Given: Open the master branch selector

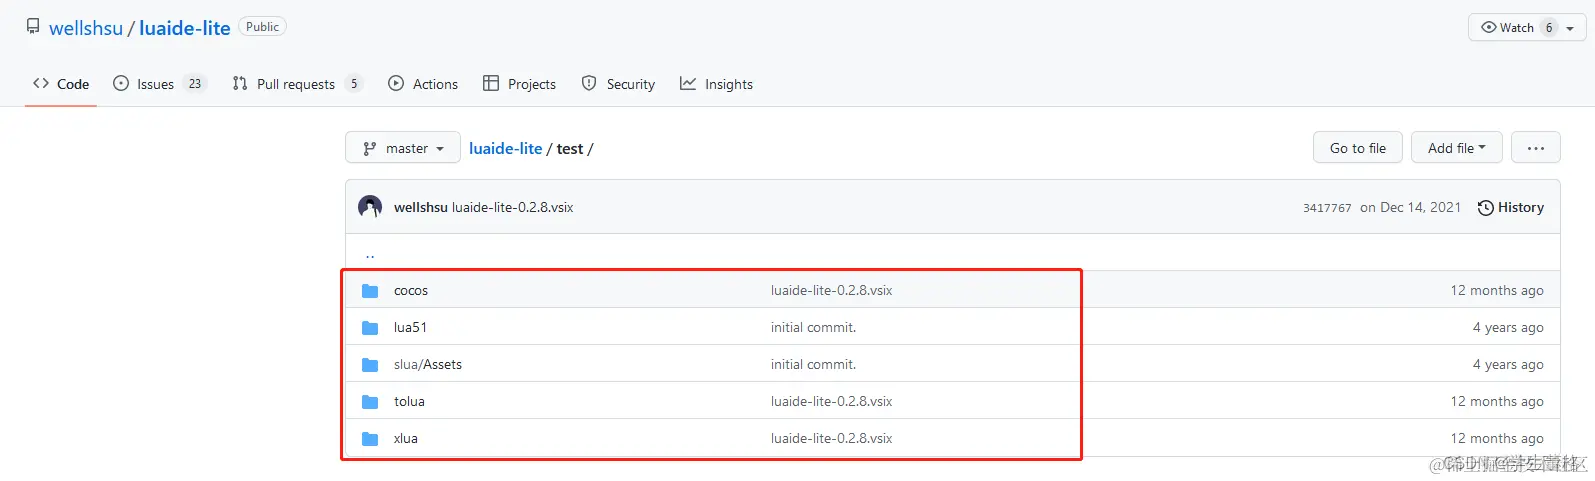Looking at the screenshot, I should tap(403, 148).
